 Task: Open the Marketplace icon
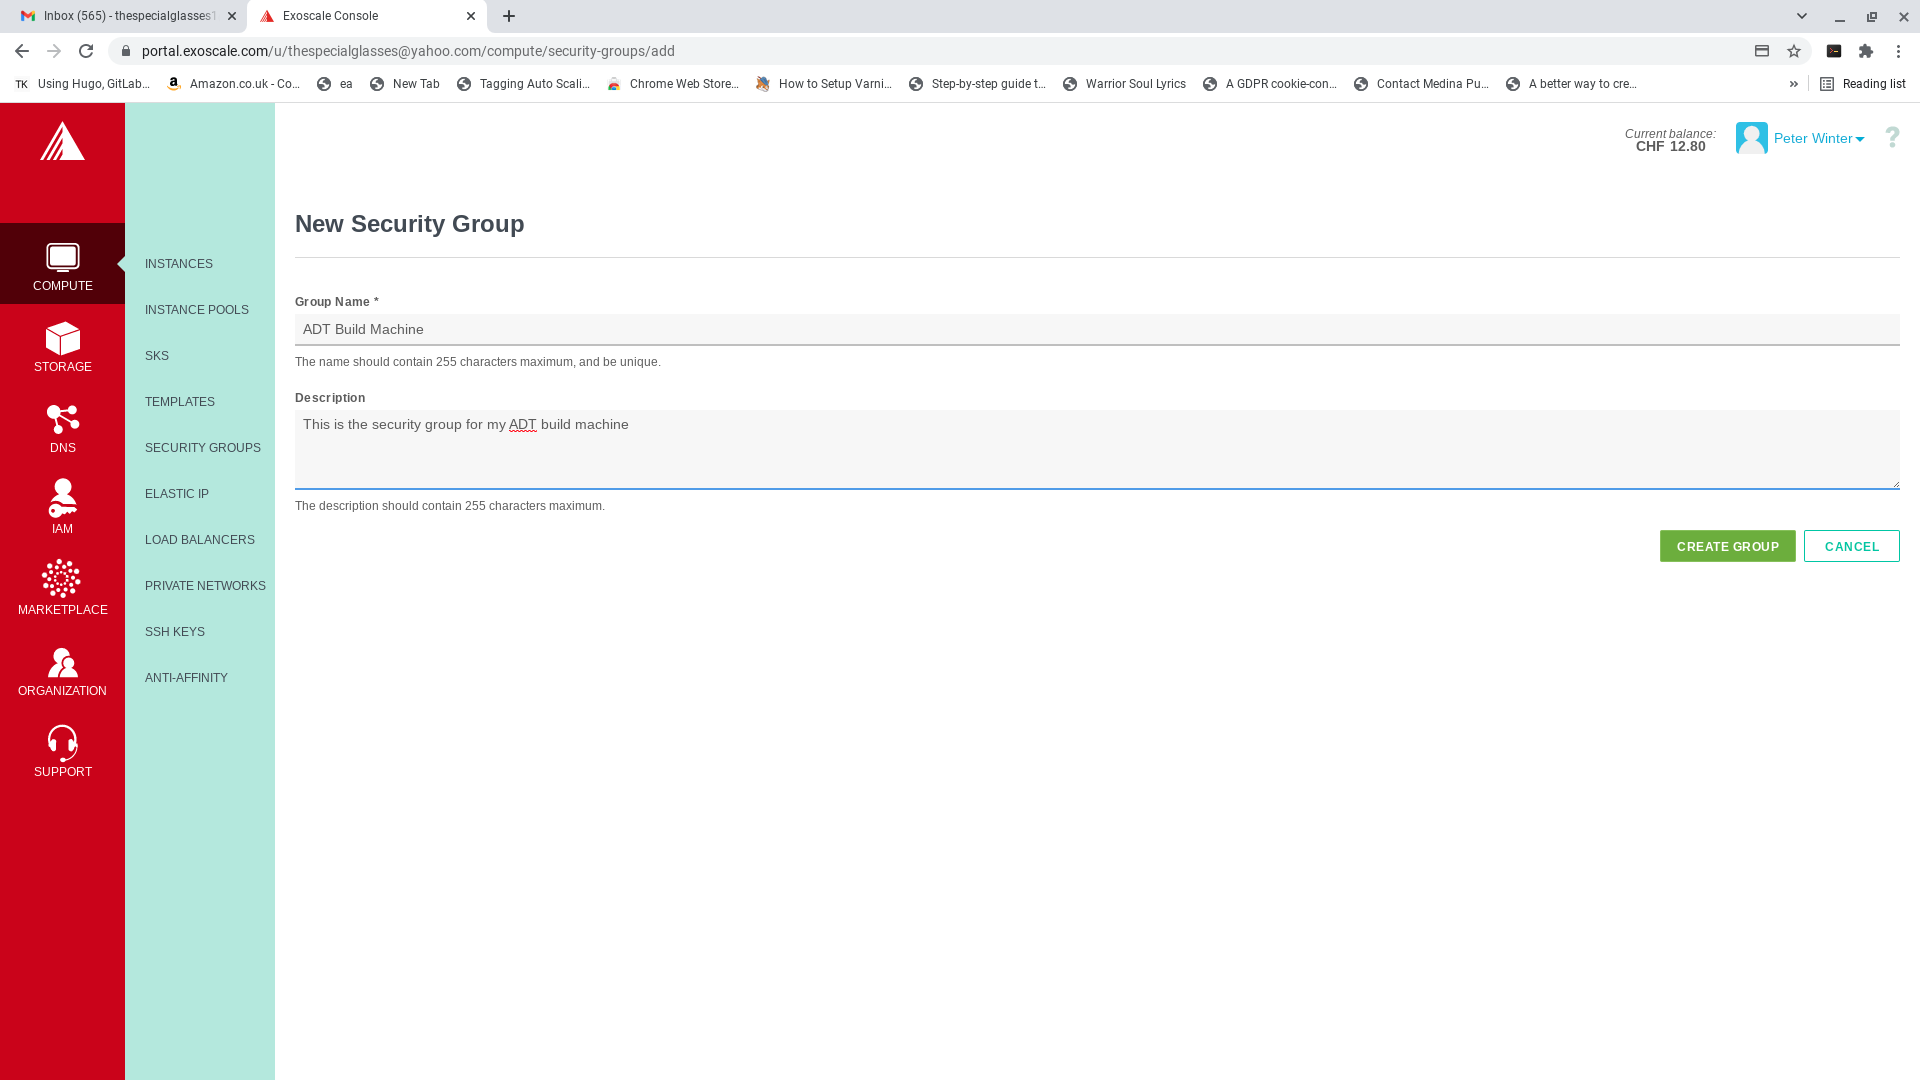(x=62, y=580)
